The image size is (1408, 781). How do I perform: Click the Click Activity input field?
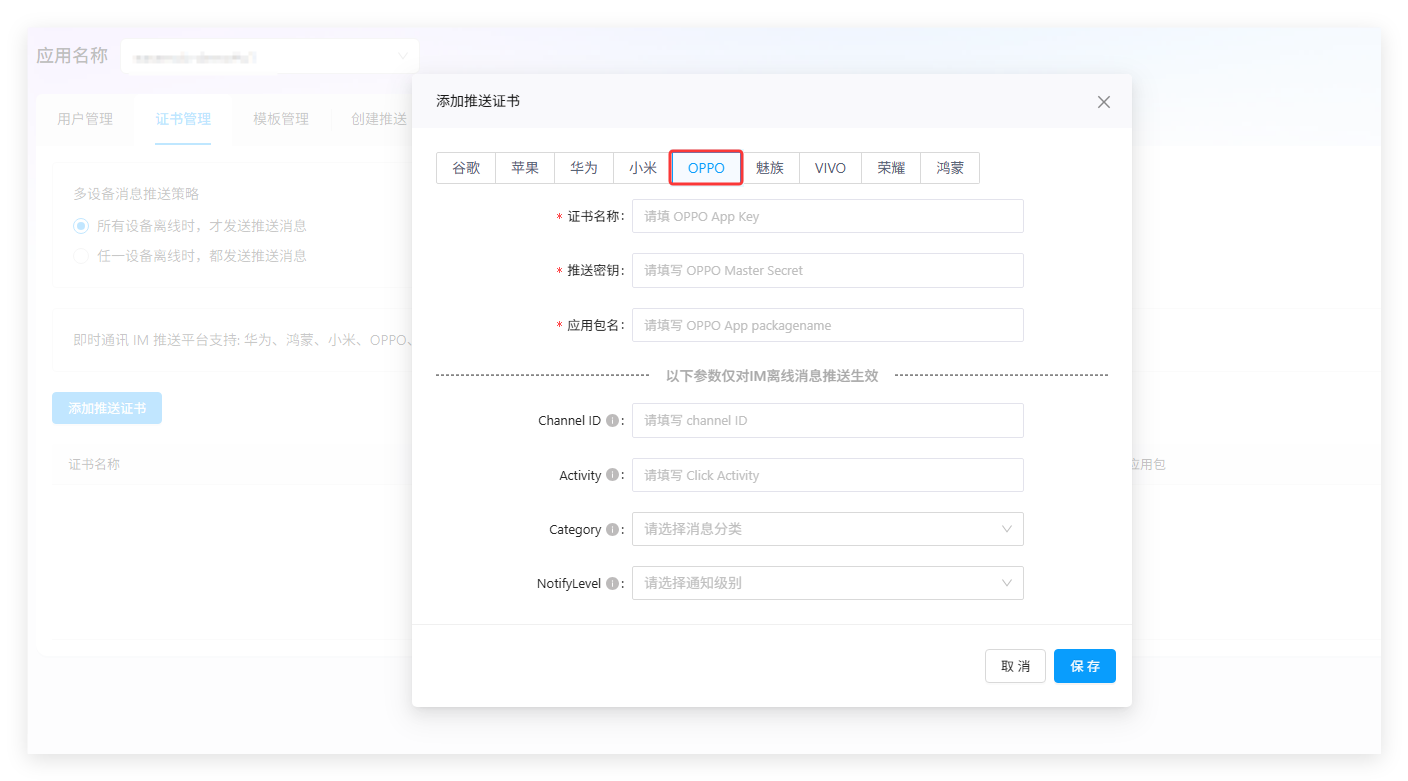pos(827,475)
